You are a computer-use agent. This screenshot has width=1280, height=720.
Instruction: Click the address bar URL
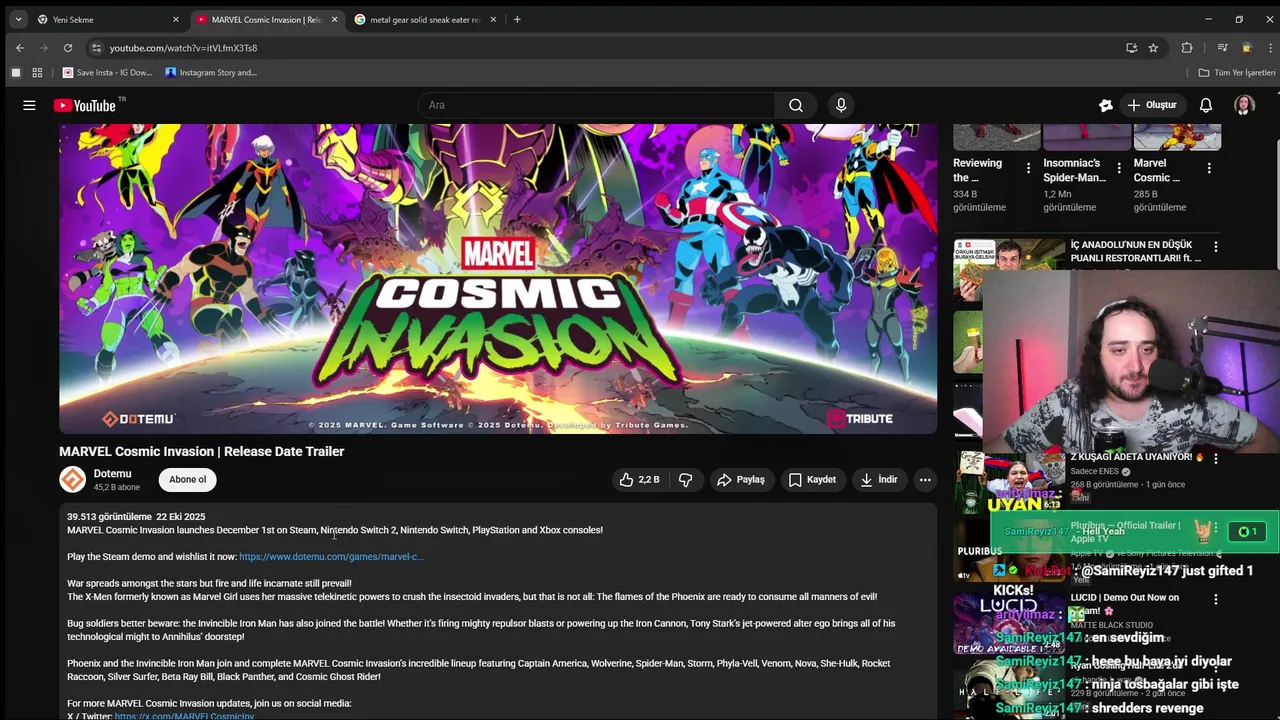pyautogui.click(x=183, y=48)
